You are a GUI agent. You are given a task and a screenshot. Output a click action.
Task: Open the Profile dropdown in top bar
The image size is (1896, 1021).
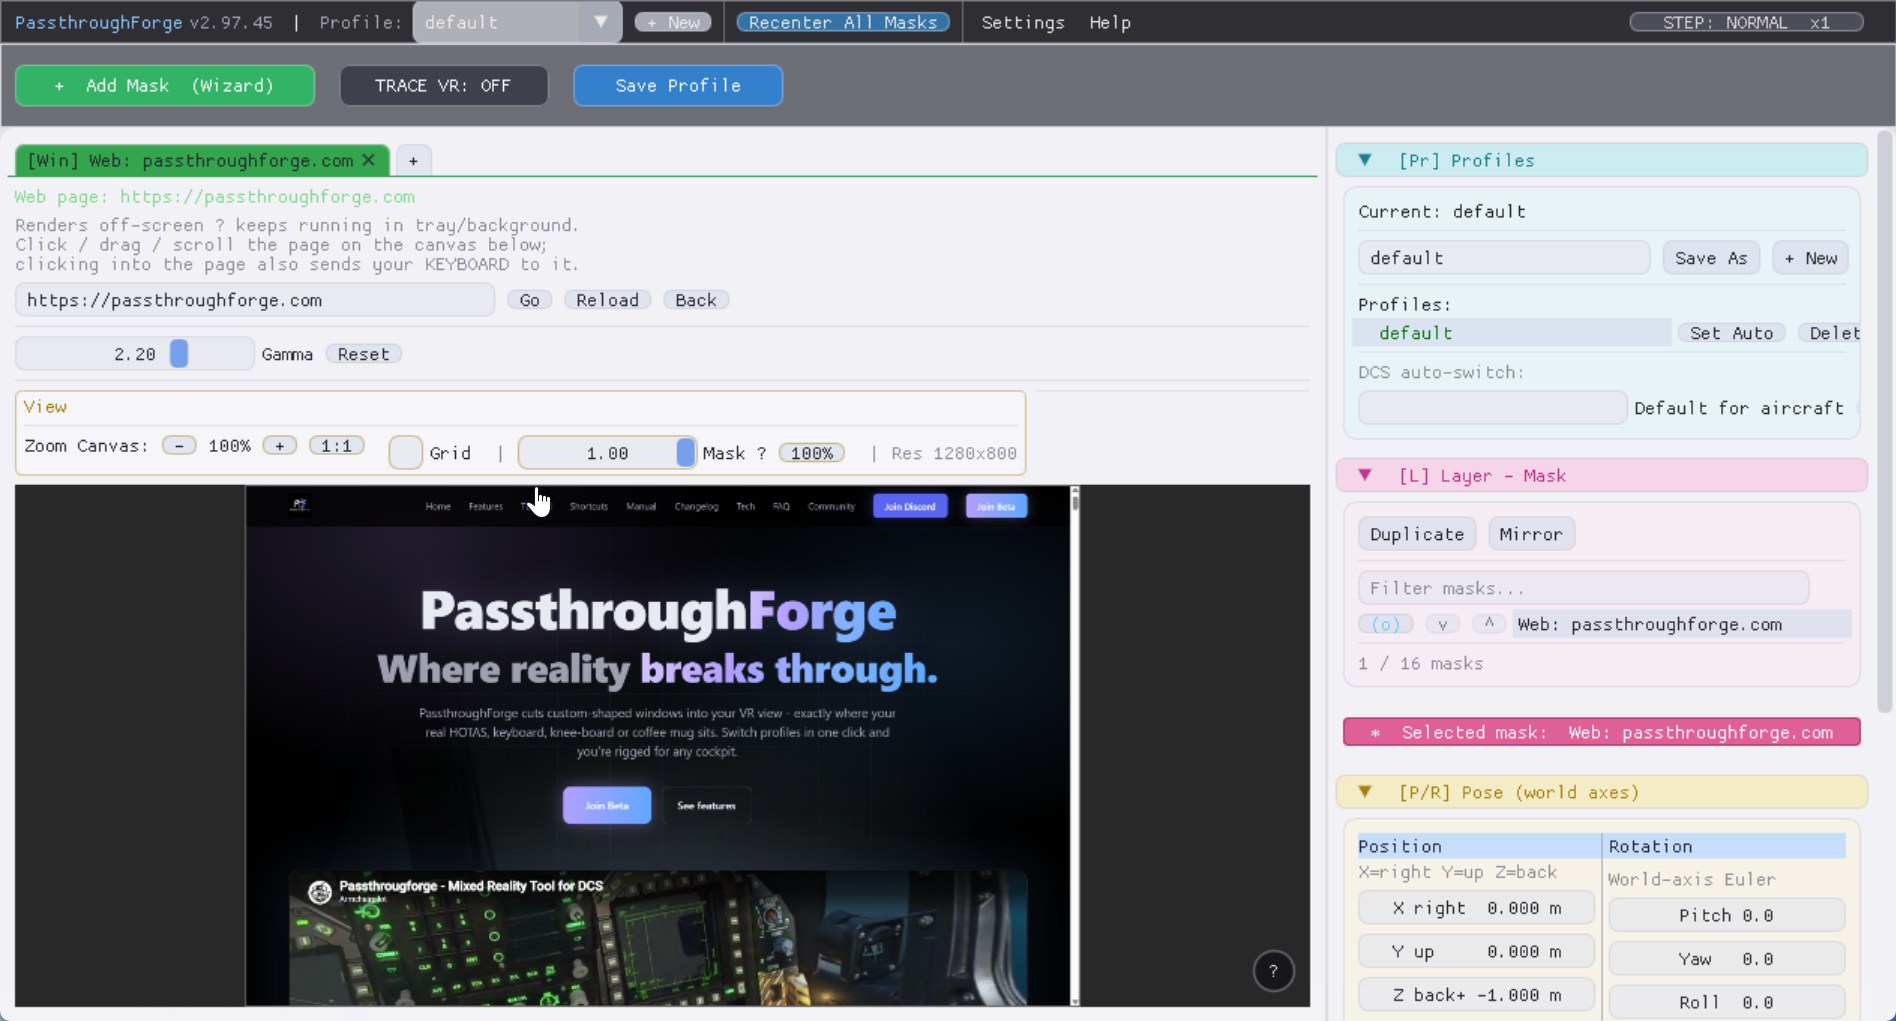[x=517, y=22]
